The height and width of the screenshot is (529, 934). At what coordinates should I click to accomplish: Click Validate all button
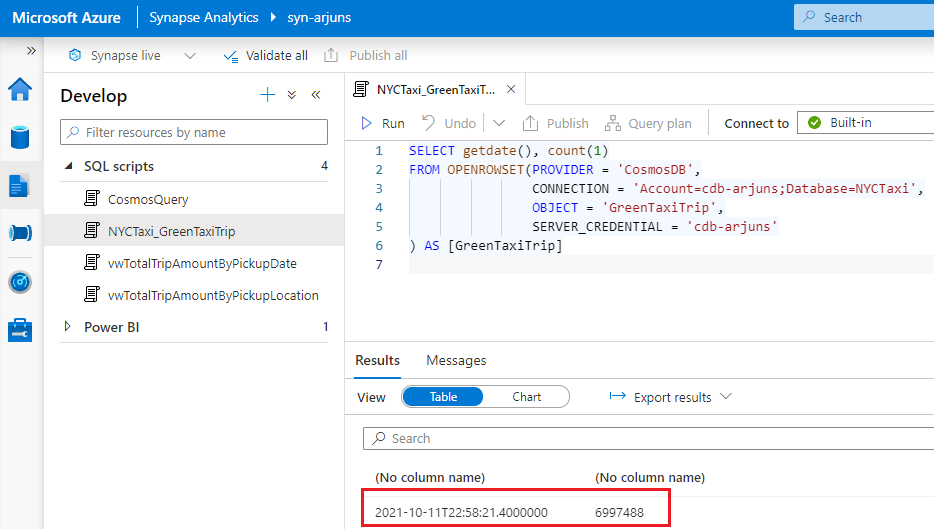pyautogui.click(x=266, y=56)
